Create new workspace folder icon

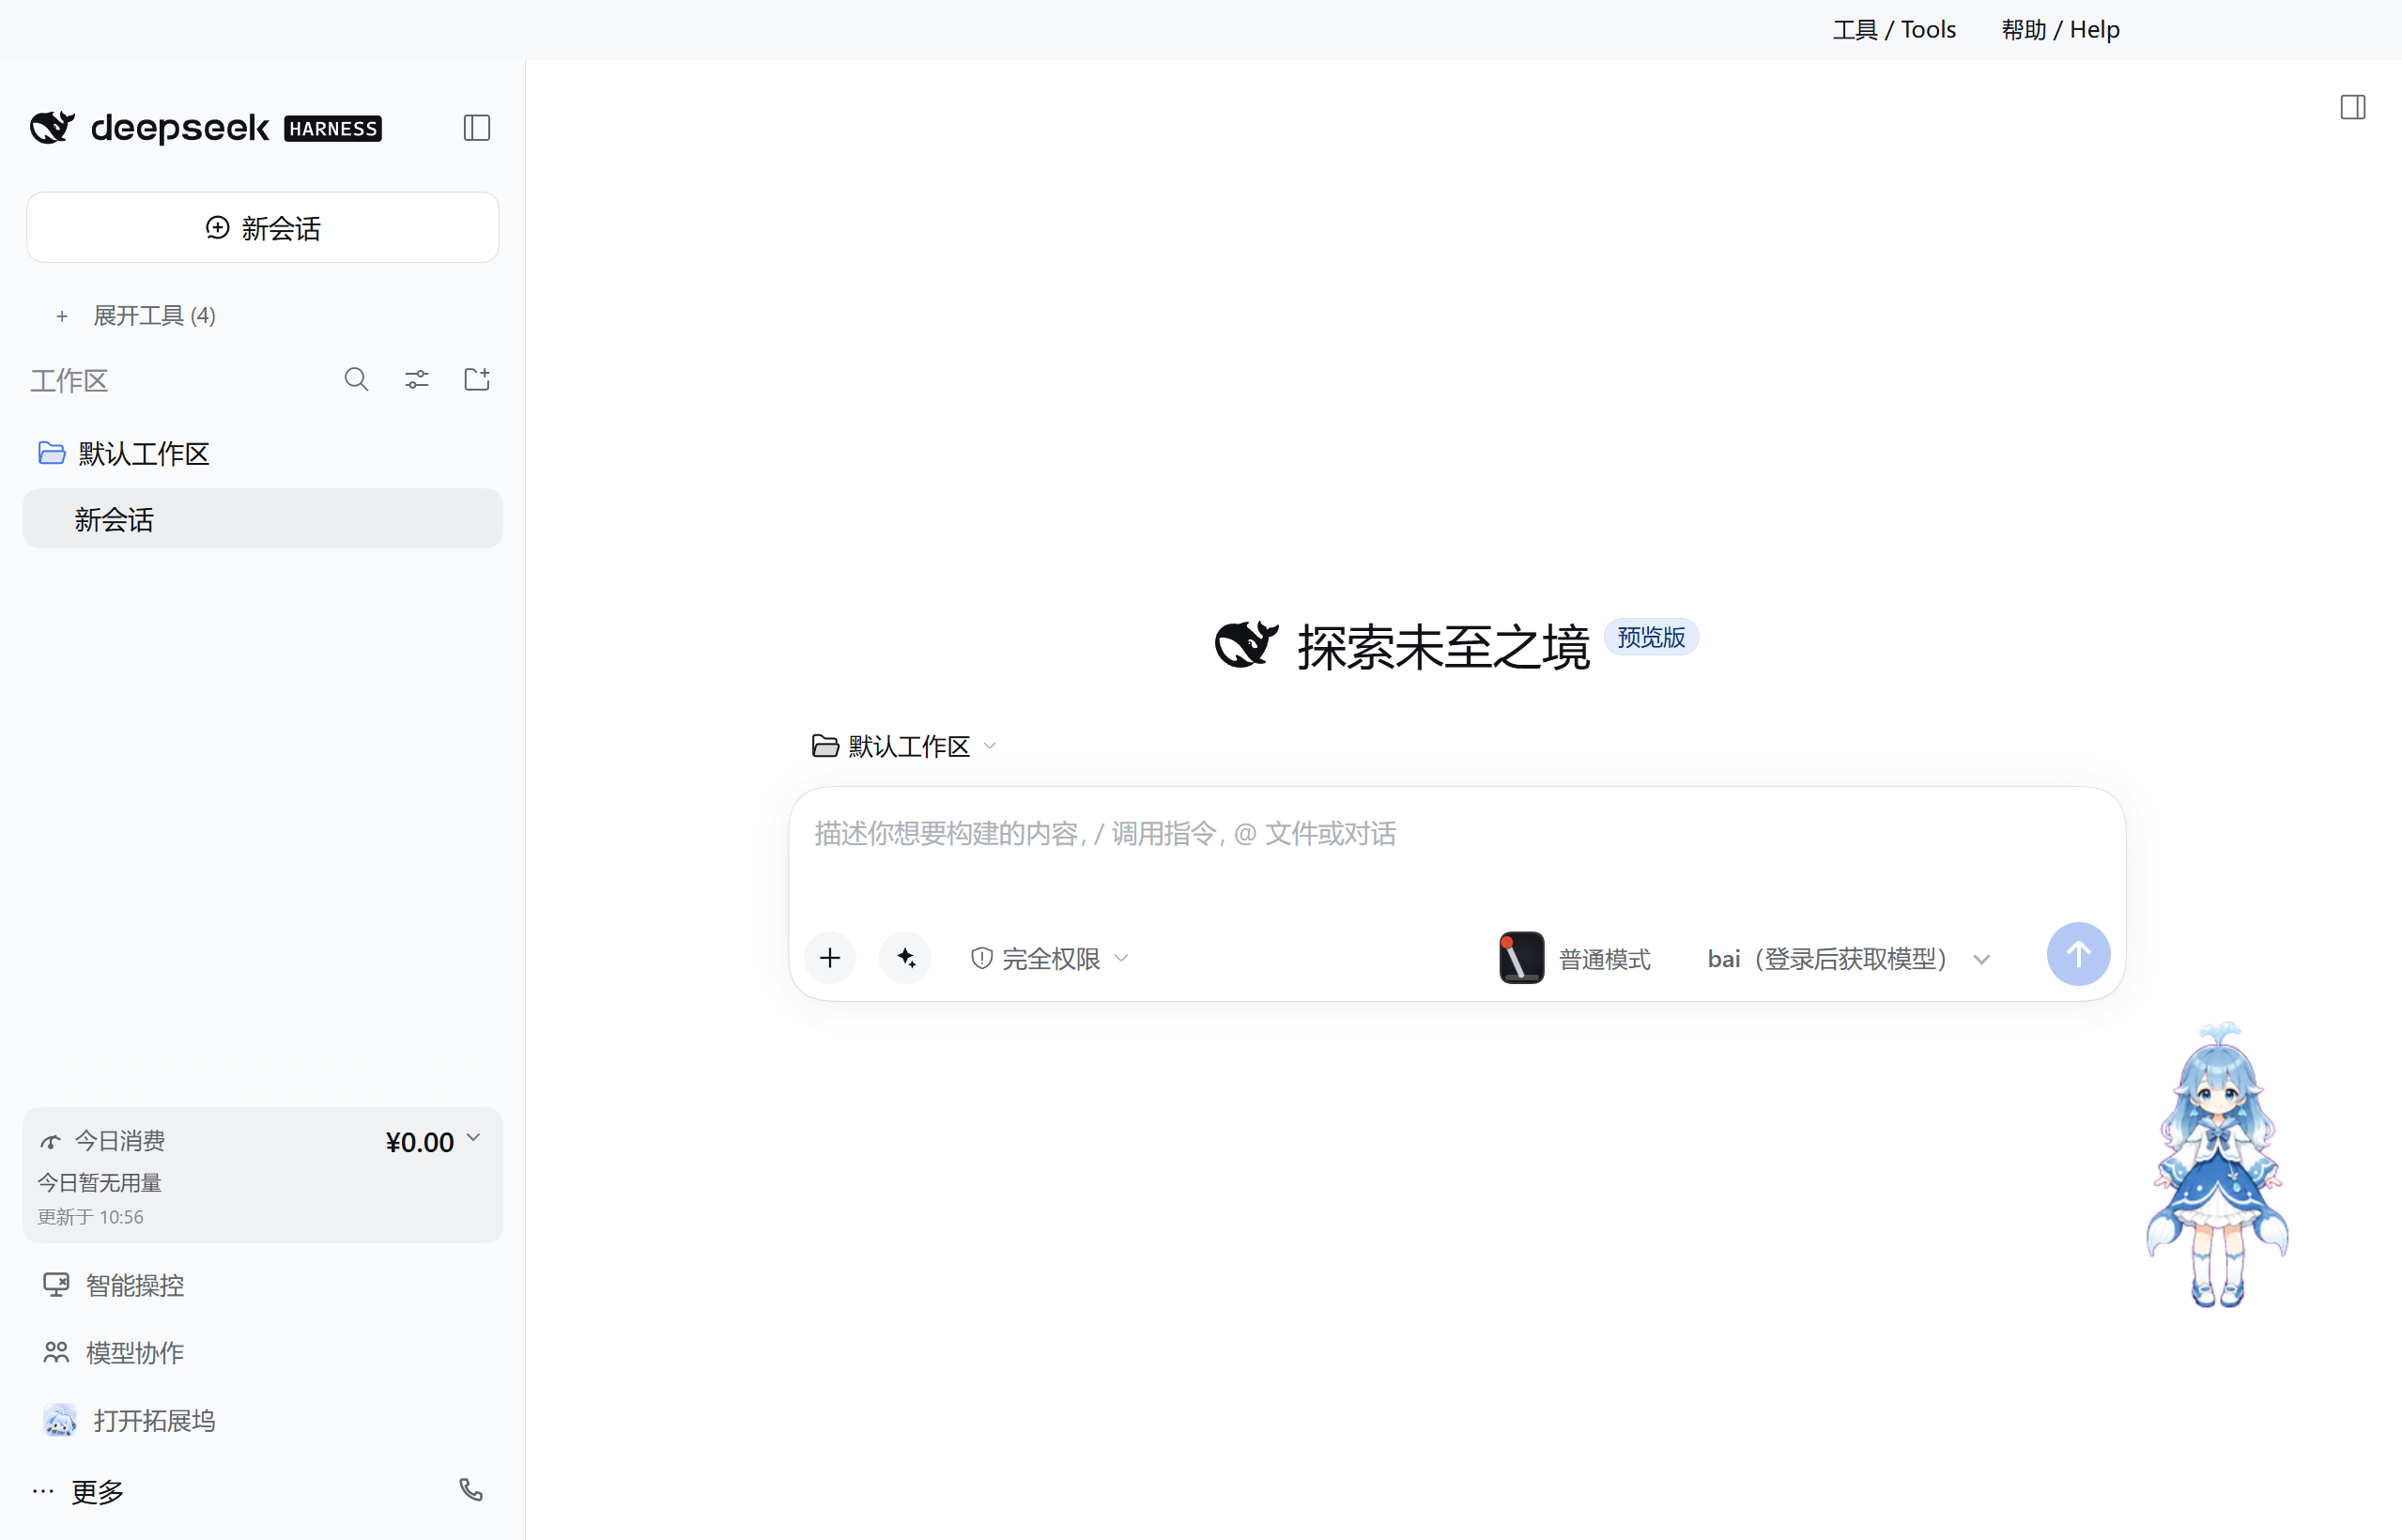477,379
